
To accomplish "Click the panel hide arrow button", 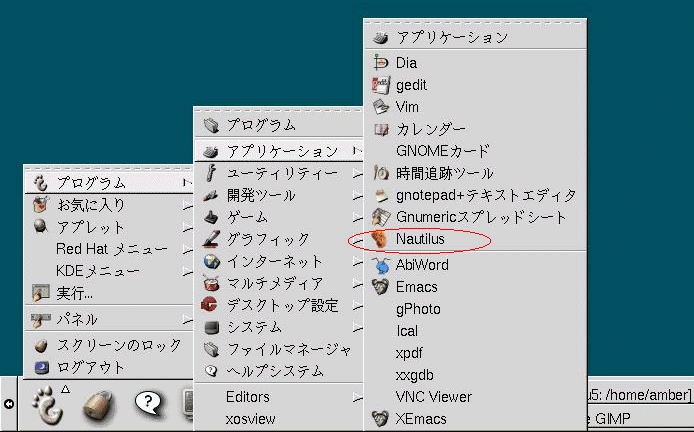I will coord(8,404).
